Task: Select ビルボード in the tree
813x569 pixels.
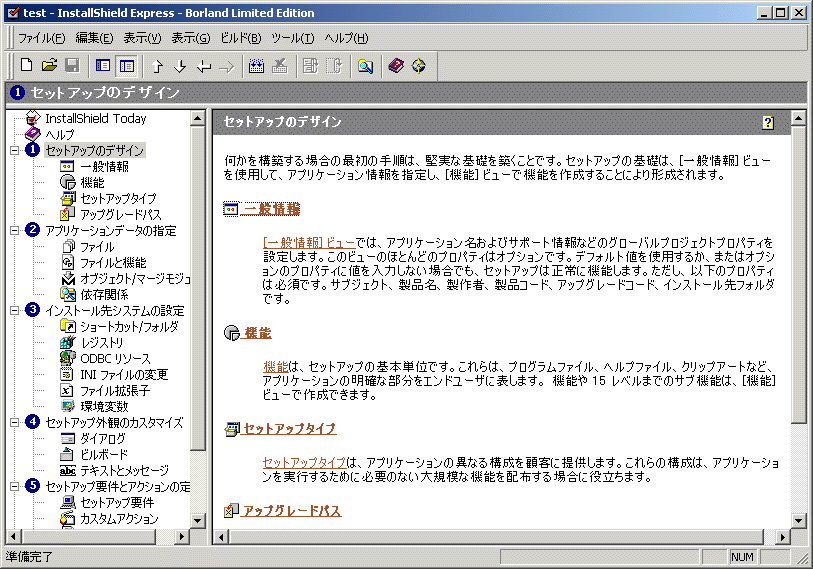Action: (104, 454)
